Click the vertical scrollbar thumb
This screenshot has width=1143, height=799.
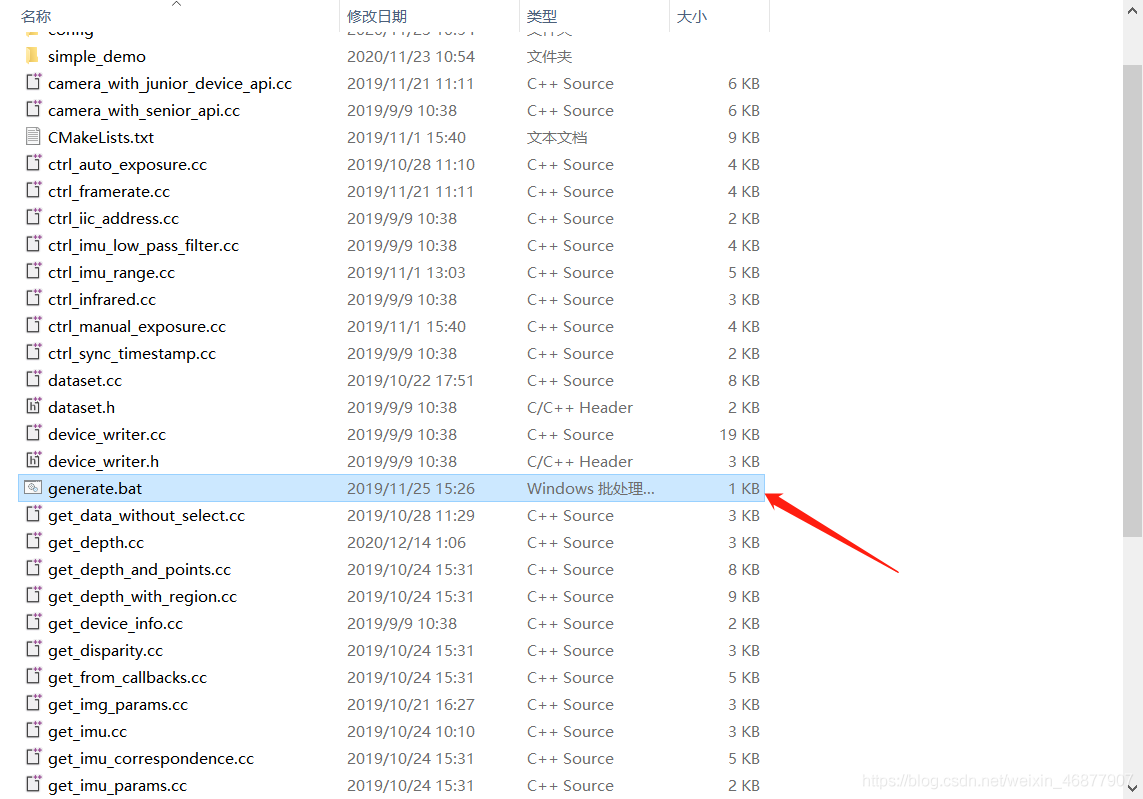pos(1132,300)
